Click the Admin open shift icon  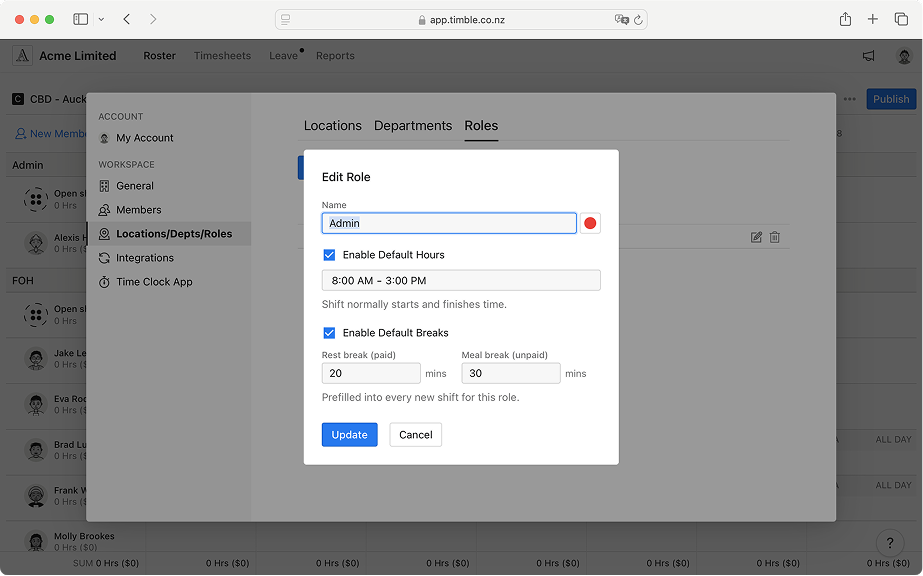(36, 199)
